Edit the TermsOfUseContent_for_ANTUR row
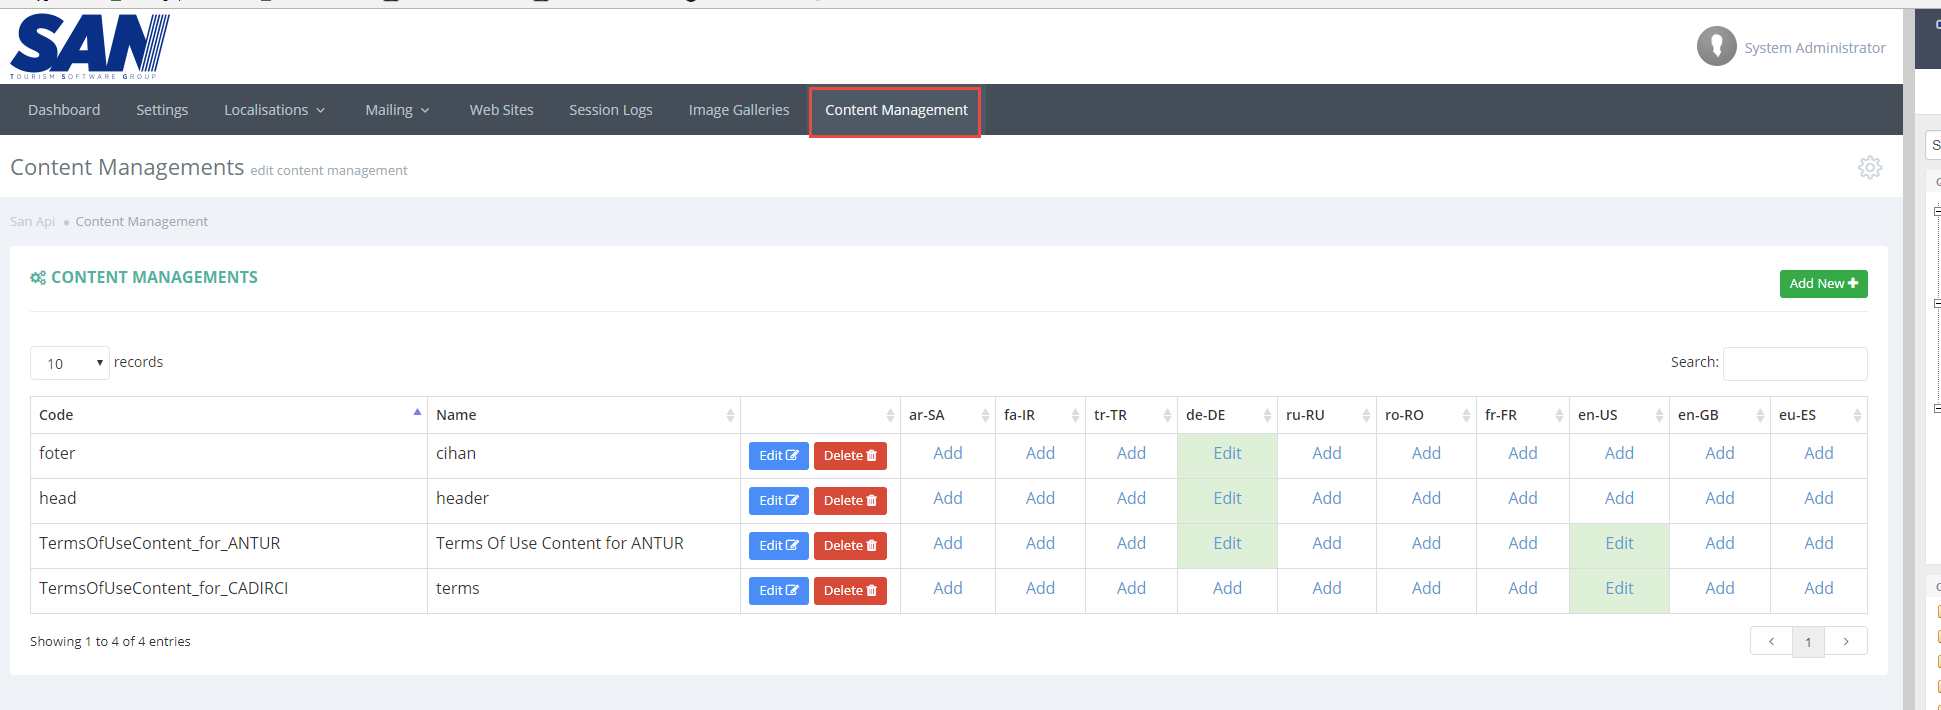The width and height of the screenshot is (1941, 710). (x=778, y=546)
